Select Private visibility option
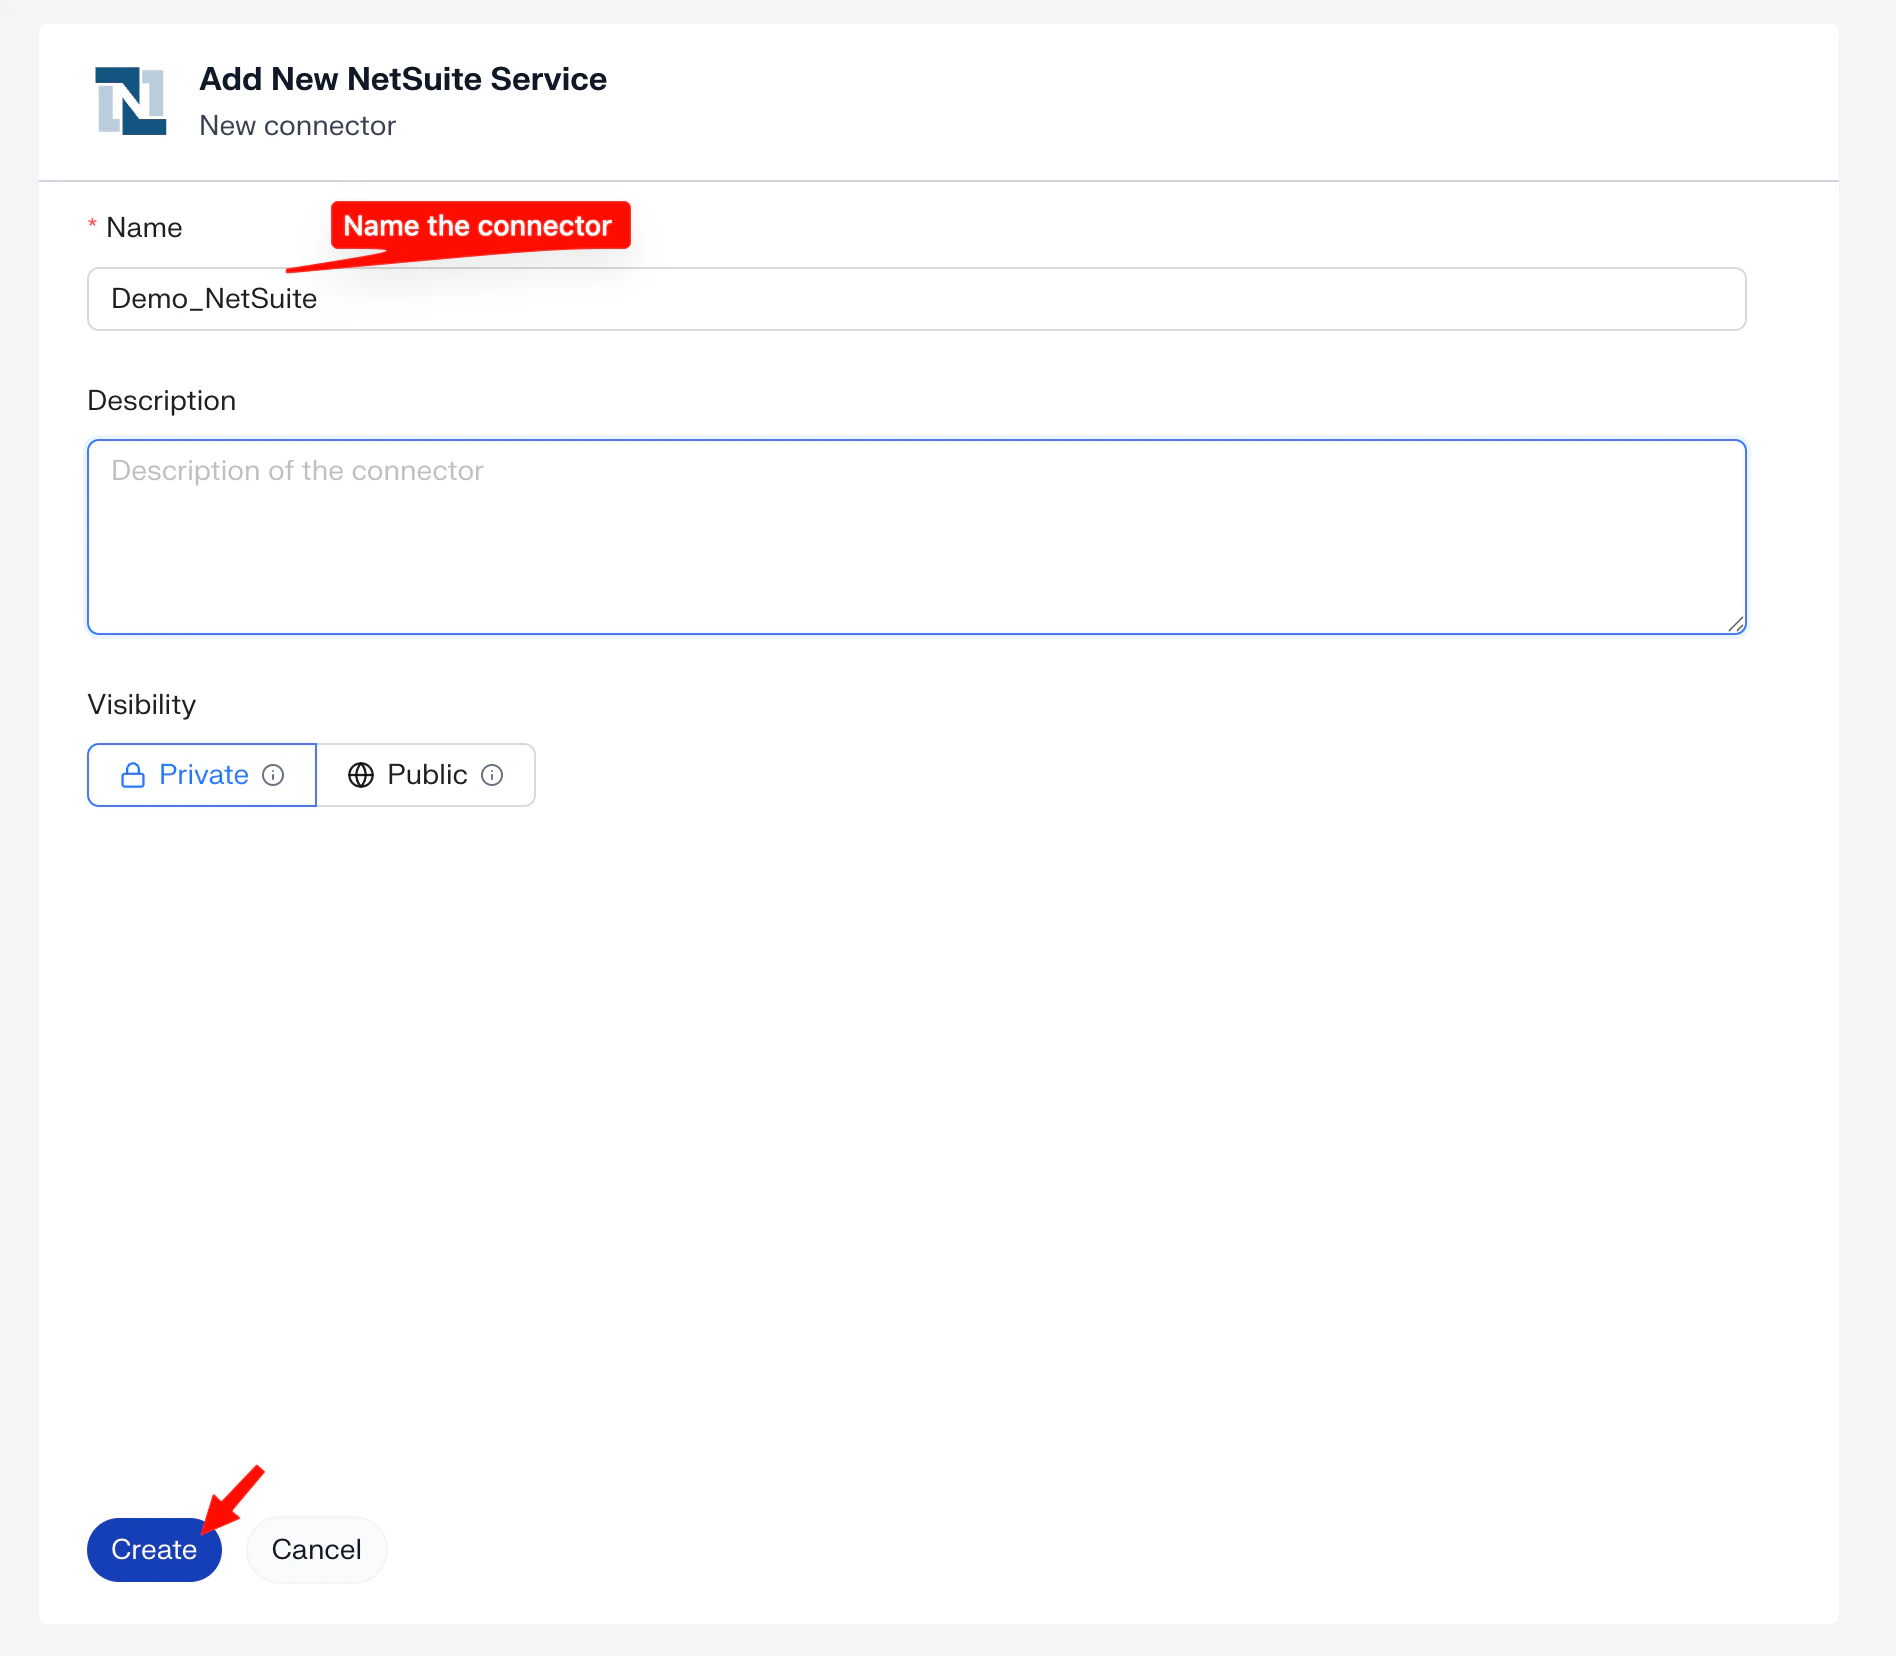This screenshot has width=1896, height=1656. [x=202, y=775]
